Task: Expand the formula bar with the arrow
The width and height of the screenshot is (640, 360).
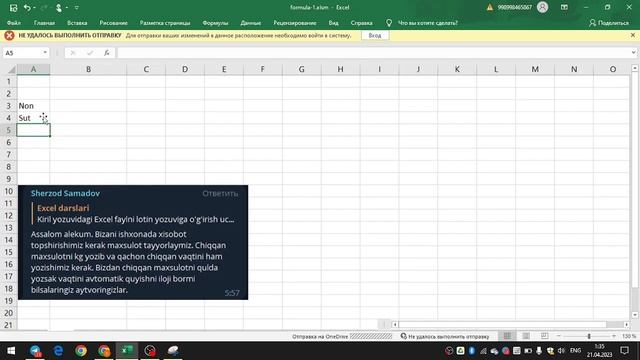Action: 633,53
